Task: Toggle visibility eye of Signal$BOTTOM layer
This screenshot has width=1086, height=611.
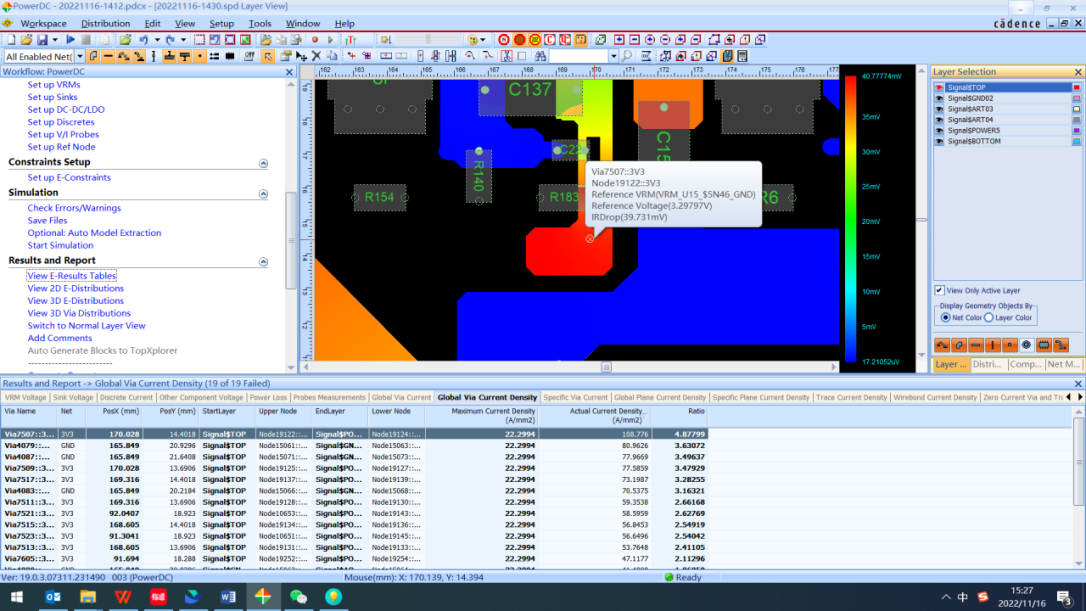Action: 939,141
